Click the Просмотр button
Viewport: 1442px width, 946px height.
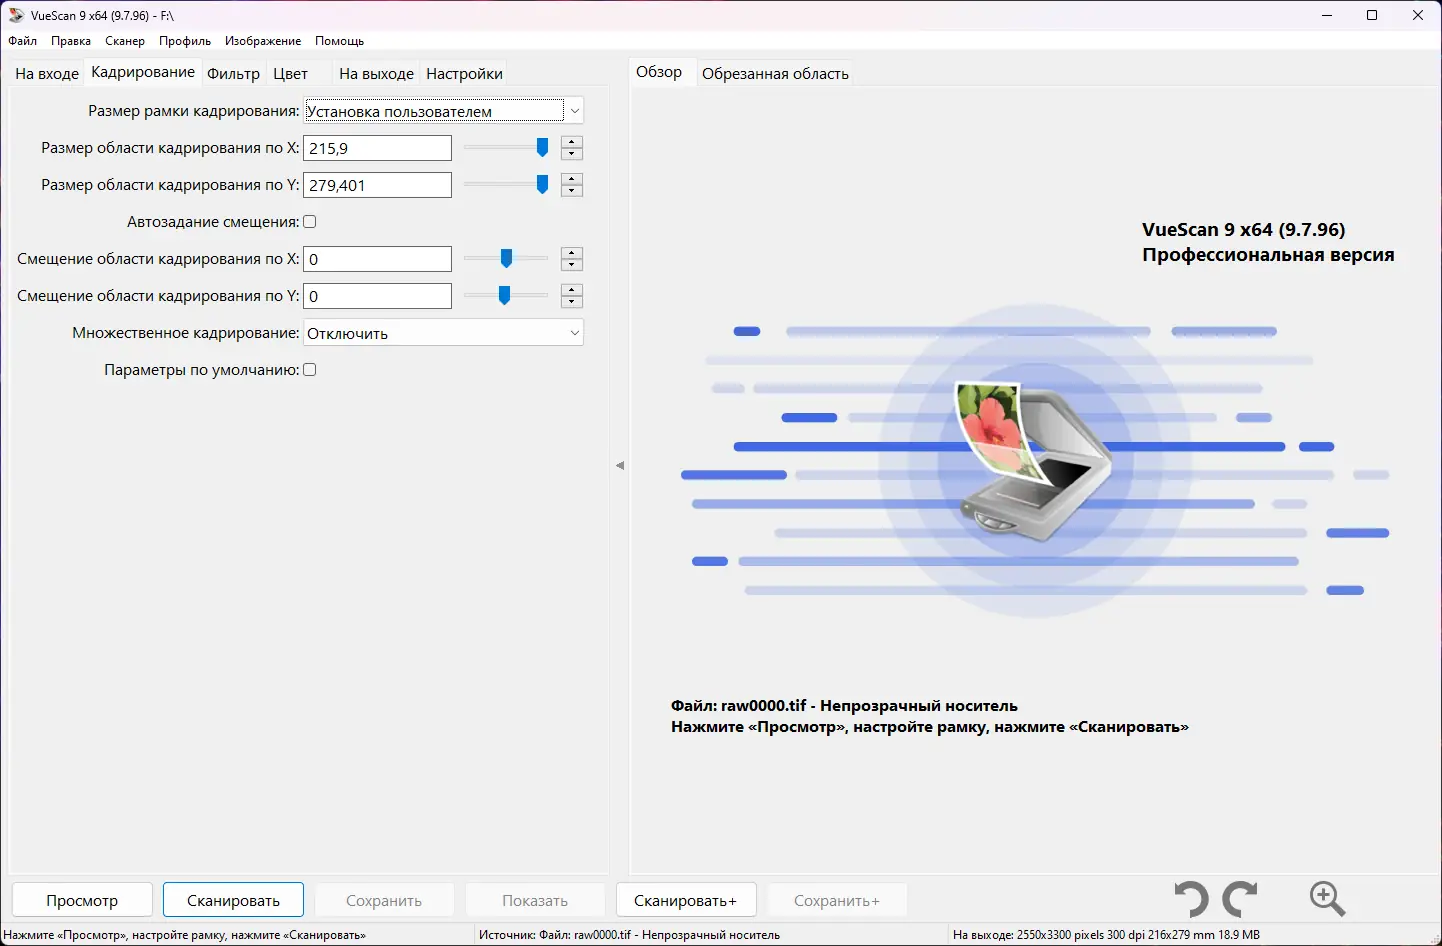(82, 900)
